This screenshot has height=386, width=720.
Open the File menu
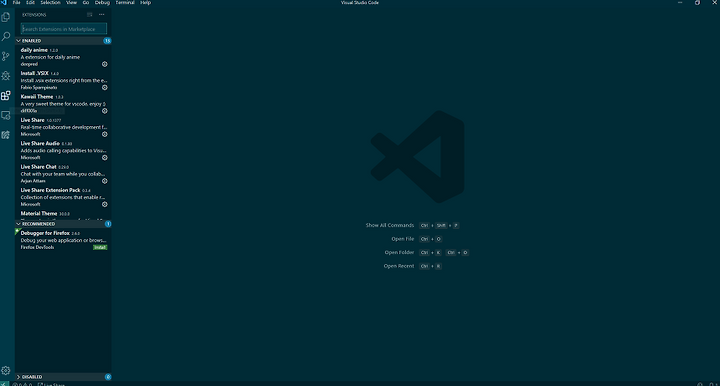17,2
